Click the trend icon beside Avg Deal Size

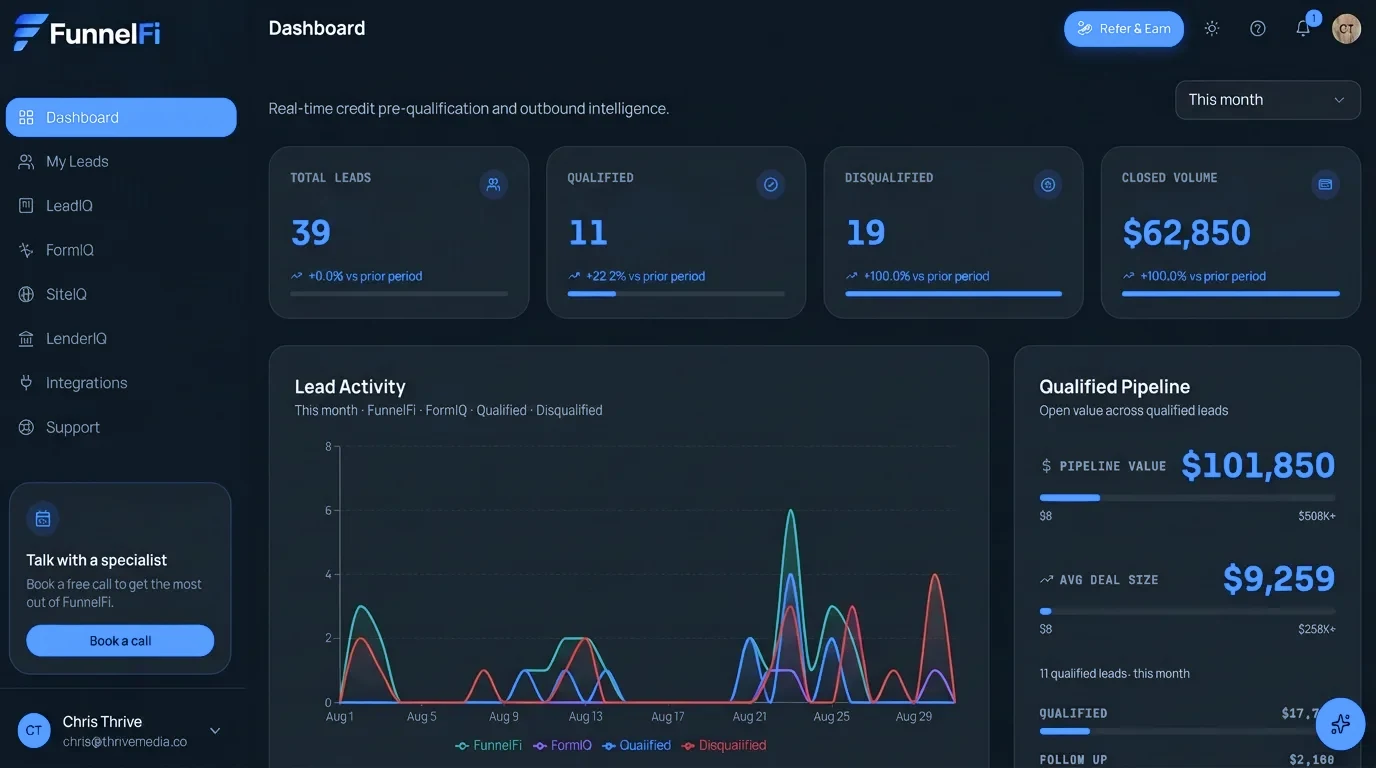click(x=1046, y=580)
